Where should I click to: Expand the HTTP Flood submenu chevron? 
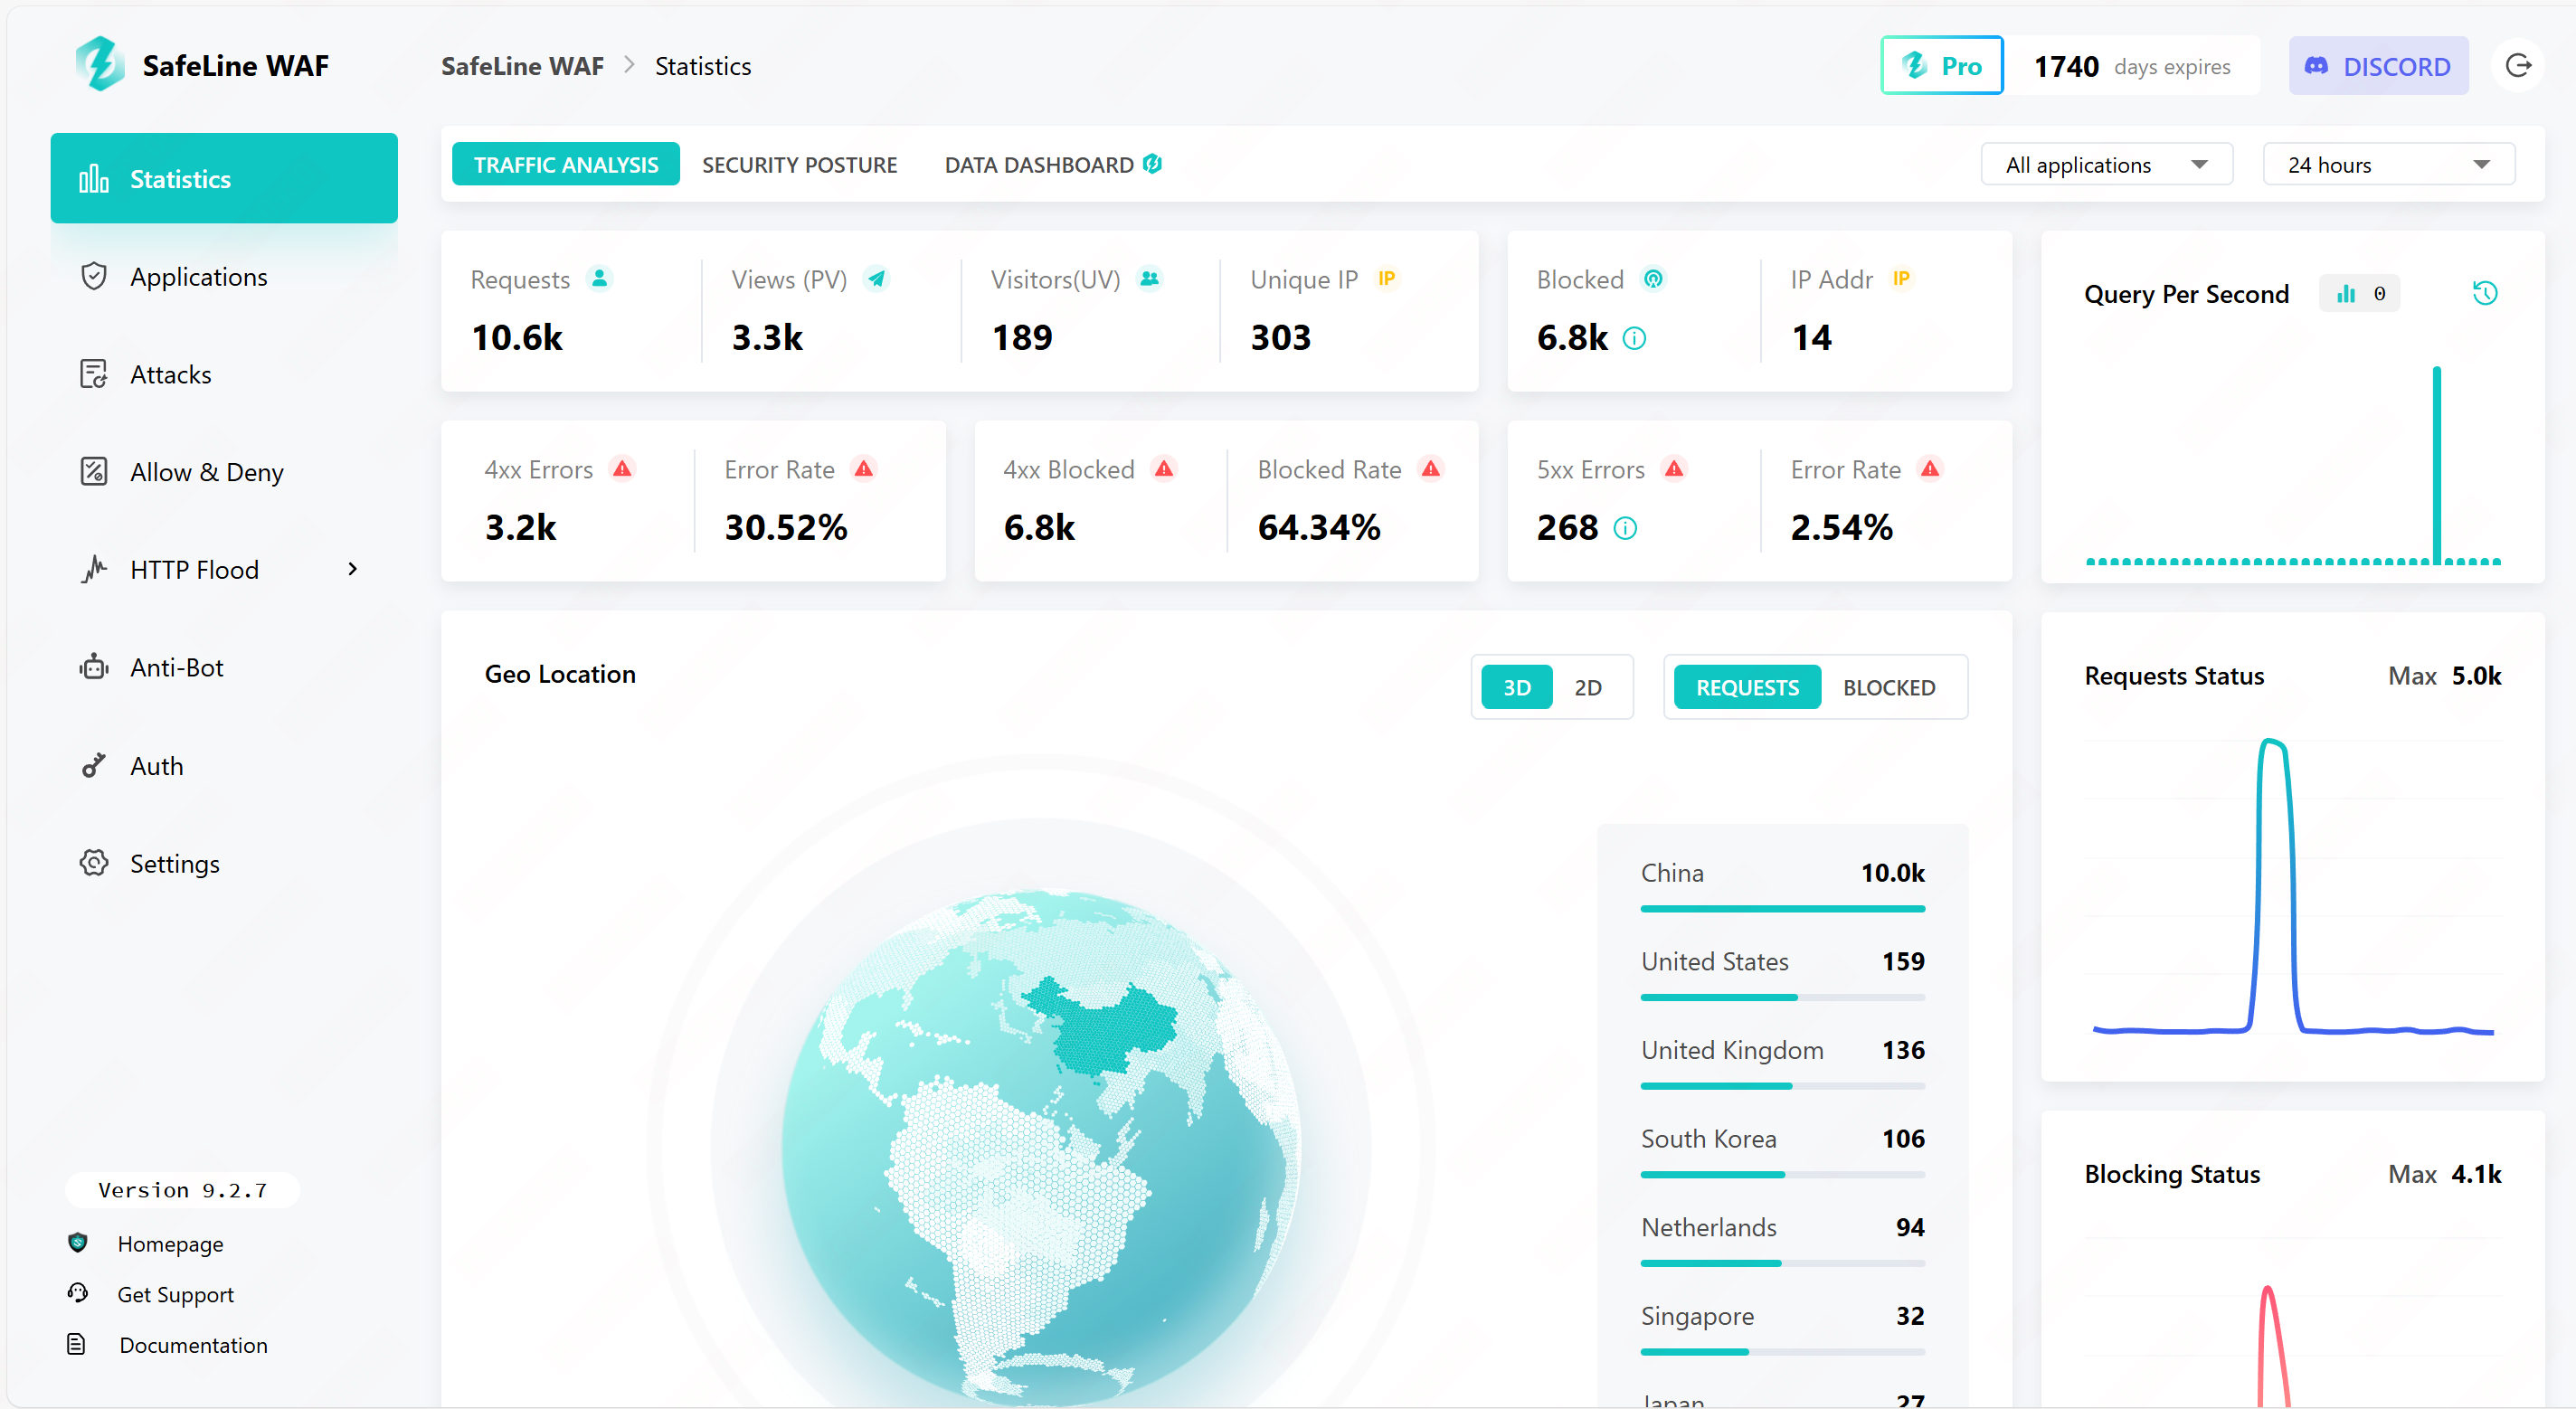point(352,569)
